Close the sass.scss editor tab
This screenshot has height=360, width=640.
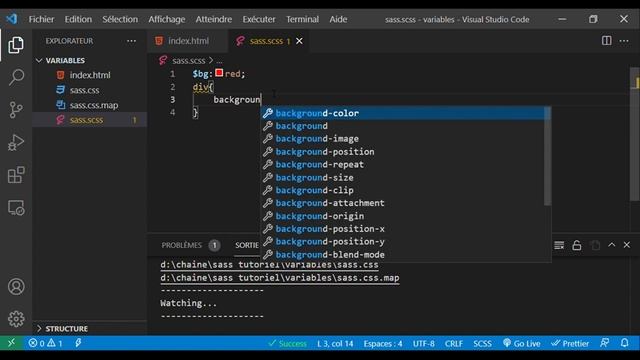(x=299, y=41)
